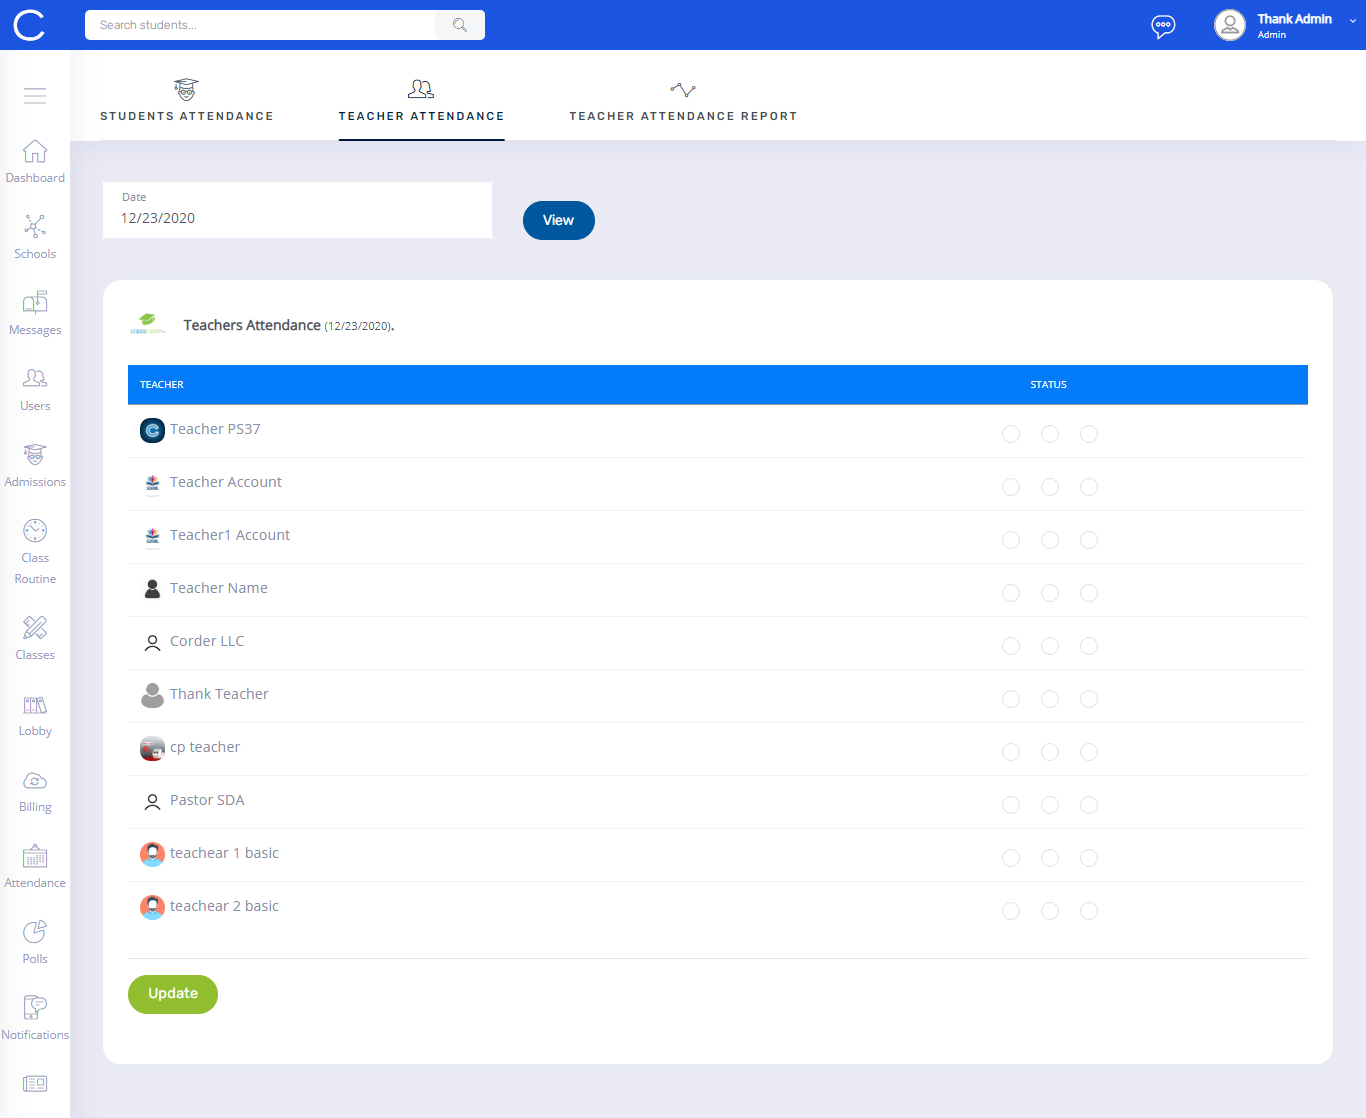Open Notifications in the sidebar
Viewport: 1366px width, 1118px height.
coord(35,1009)
